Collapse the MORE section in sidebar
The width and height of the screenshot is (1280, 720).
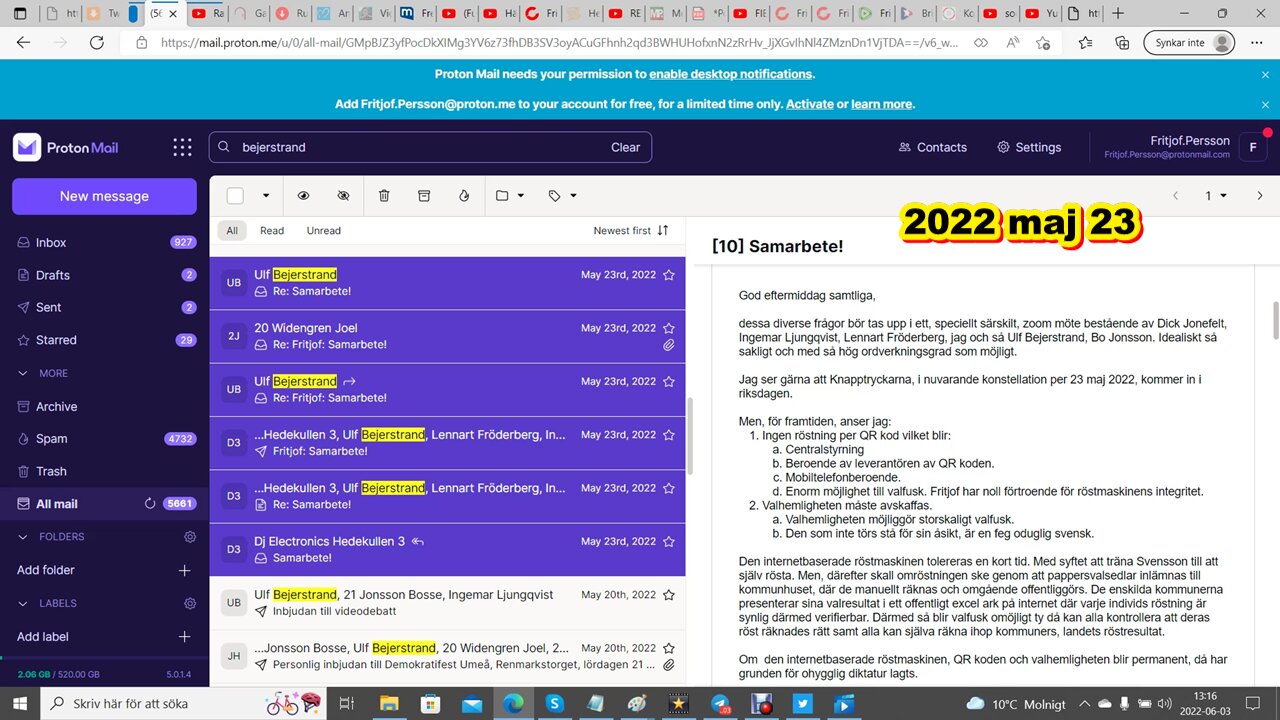(x=23, y=373)
